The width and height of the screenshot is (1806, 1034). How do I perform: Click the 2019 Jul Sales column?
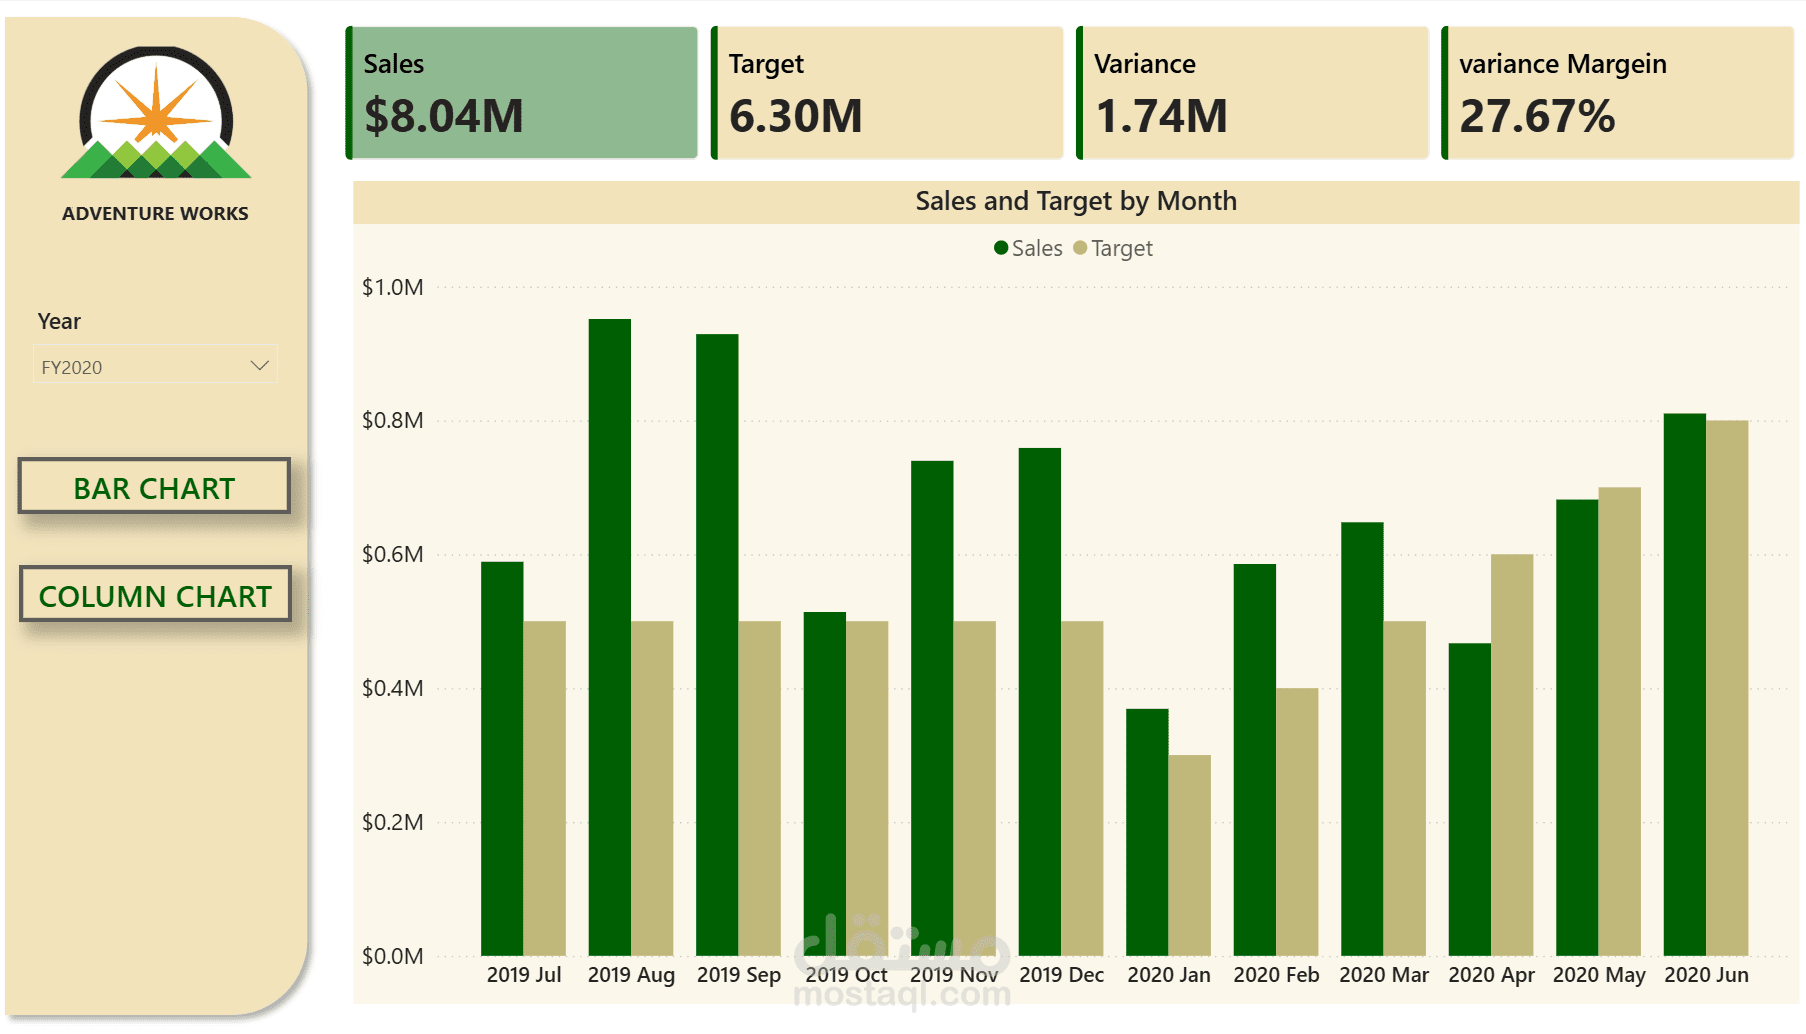pos(502,759)
